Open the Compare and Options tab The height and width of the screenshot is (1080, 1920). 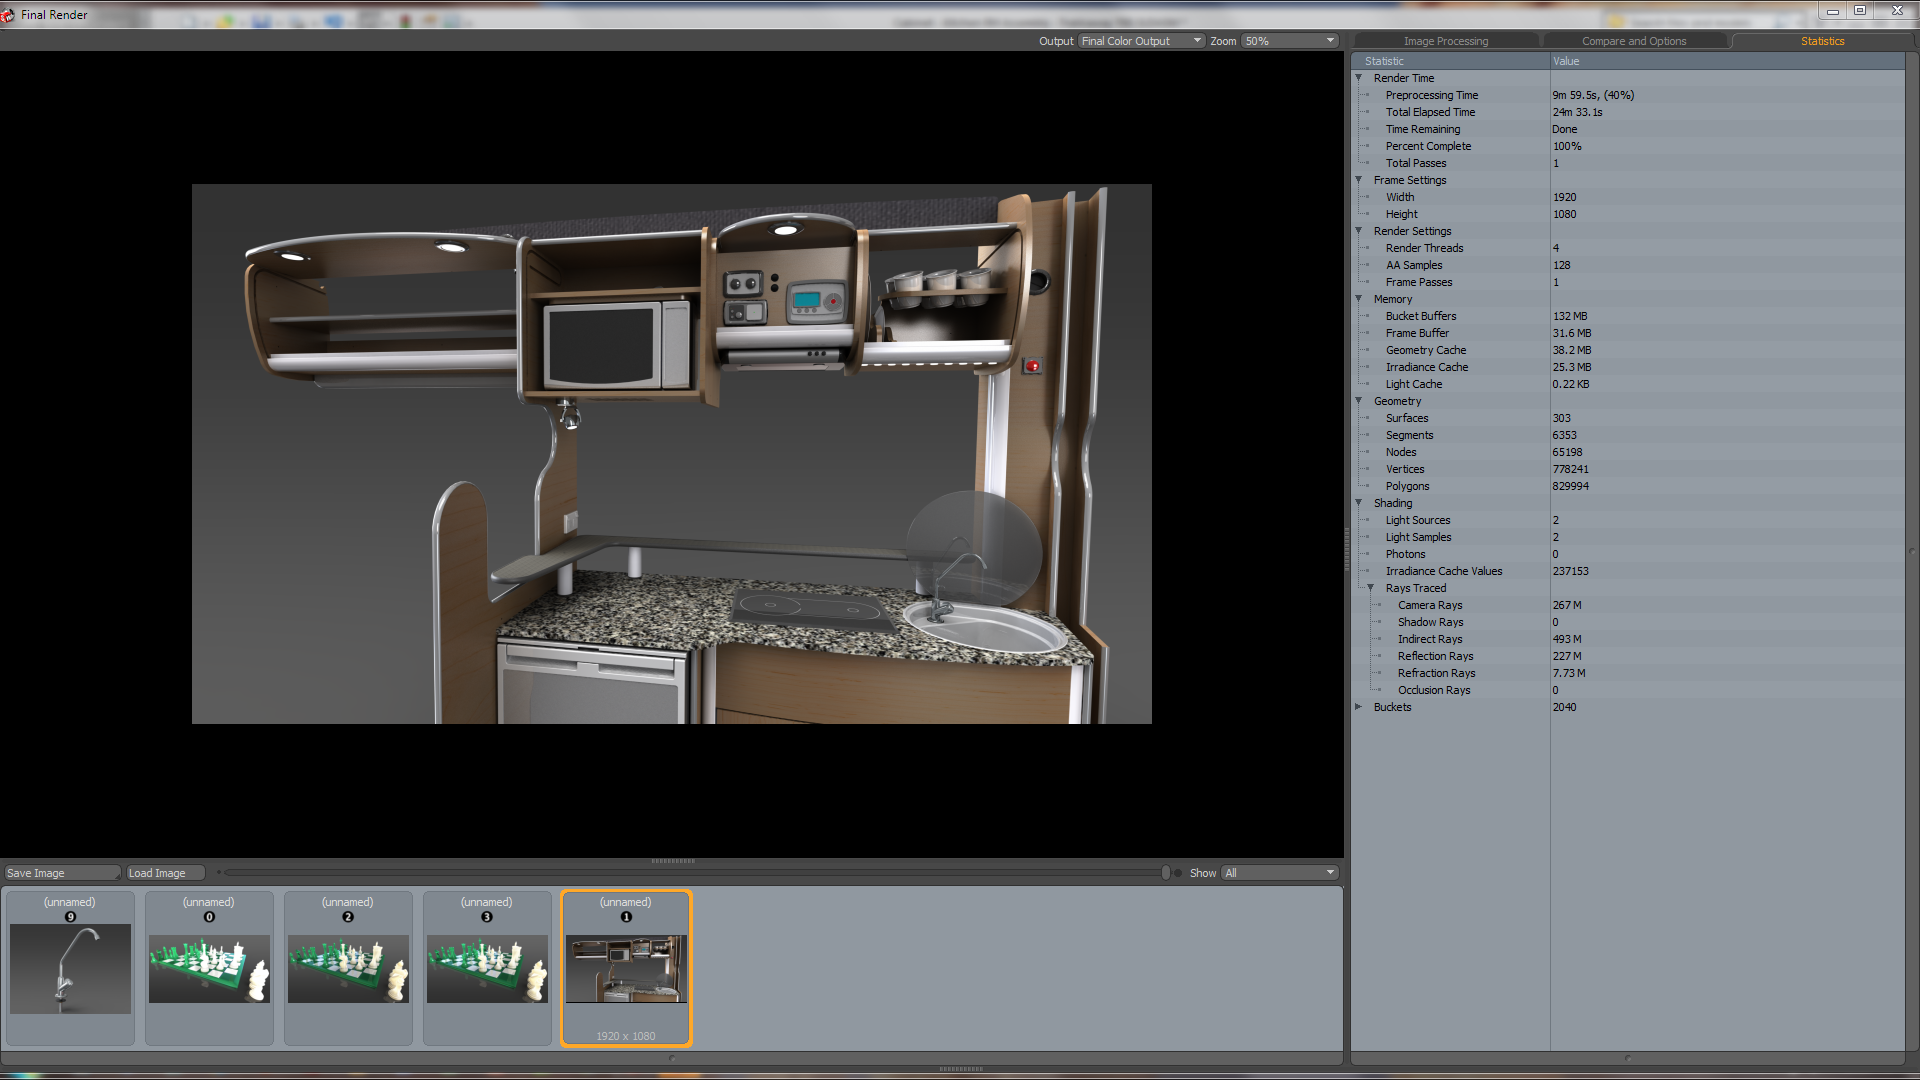coord(1633,41)
